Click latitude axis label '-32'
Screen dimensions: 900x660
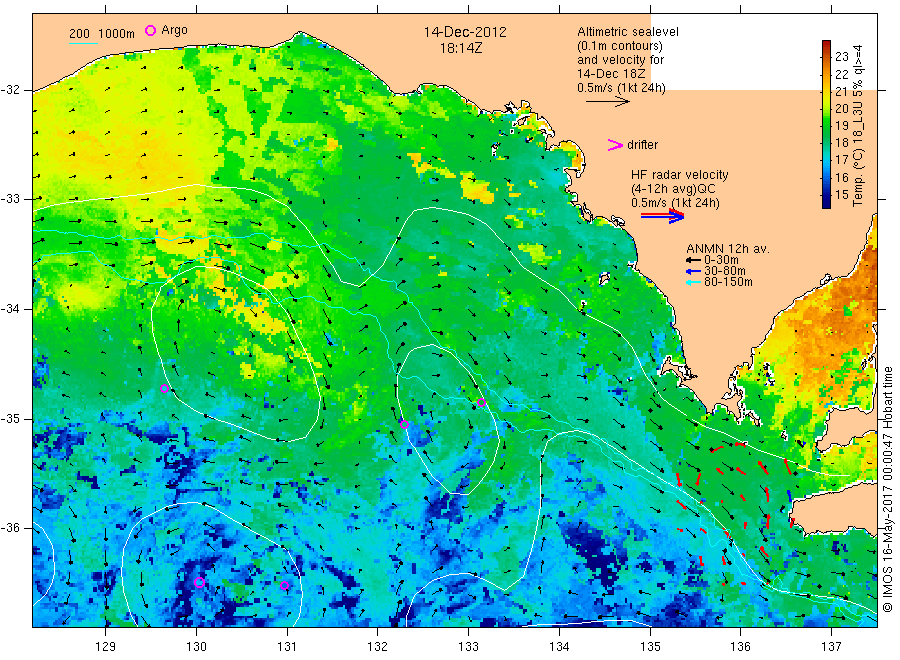10,90
